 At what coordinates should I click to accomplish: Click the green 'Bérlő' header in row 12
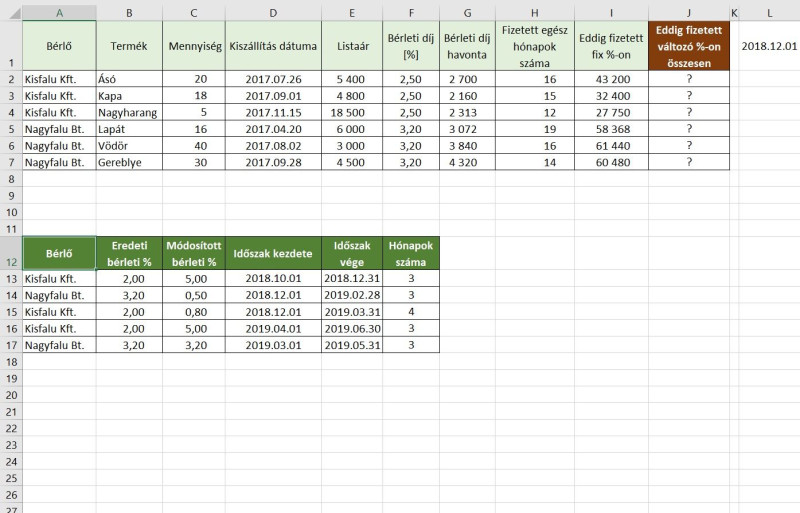pos(59,253)
